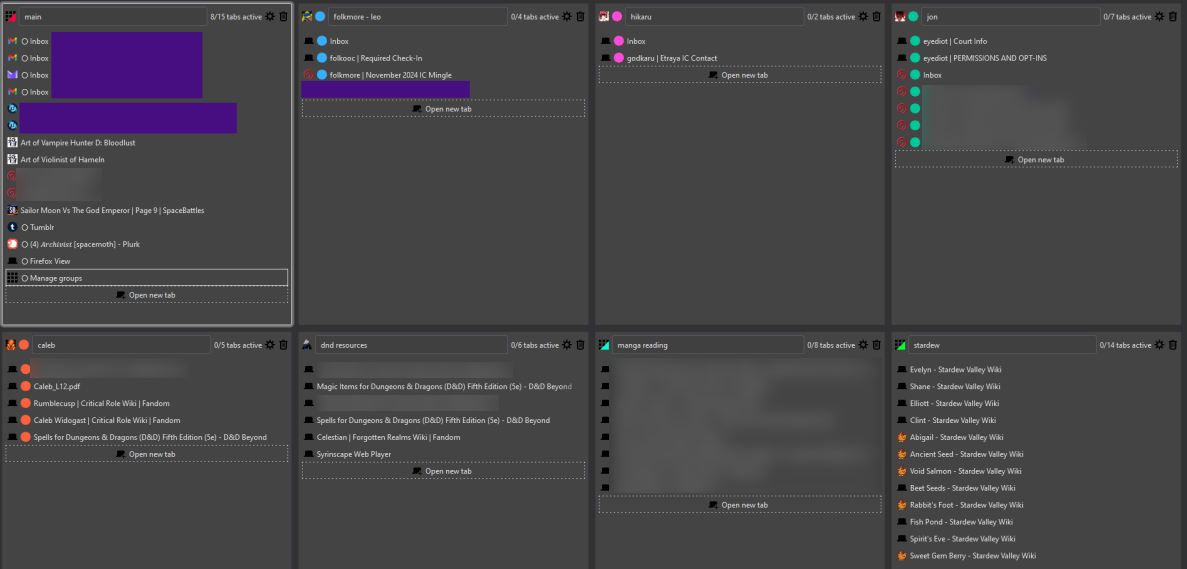Click trash icon on manga reading group
The width and height of the screenshot is (1187, 569).
coord(876,345)
